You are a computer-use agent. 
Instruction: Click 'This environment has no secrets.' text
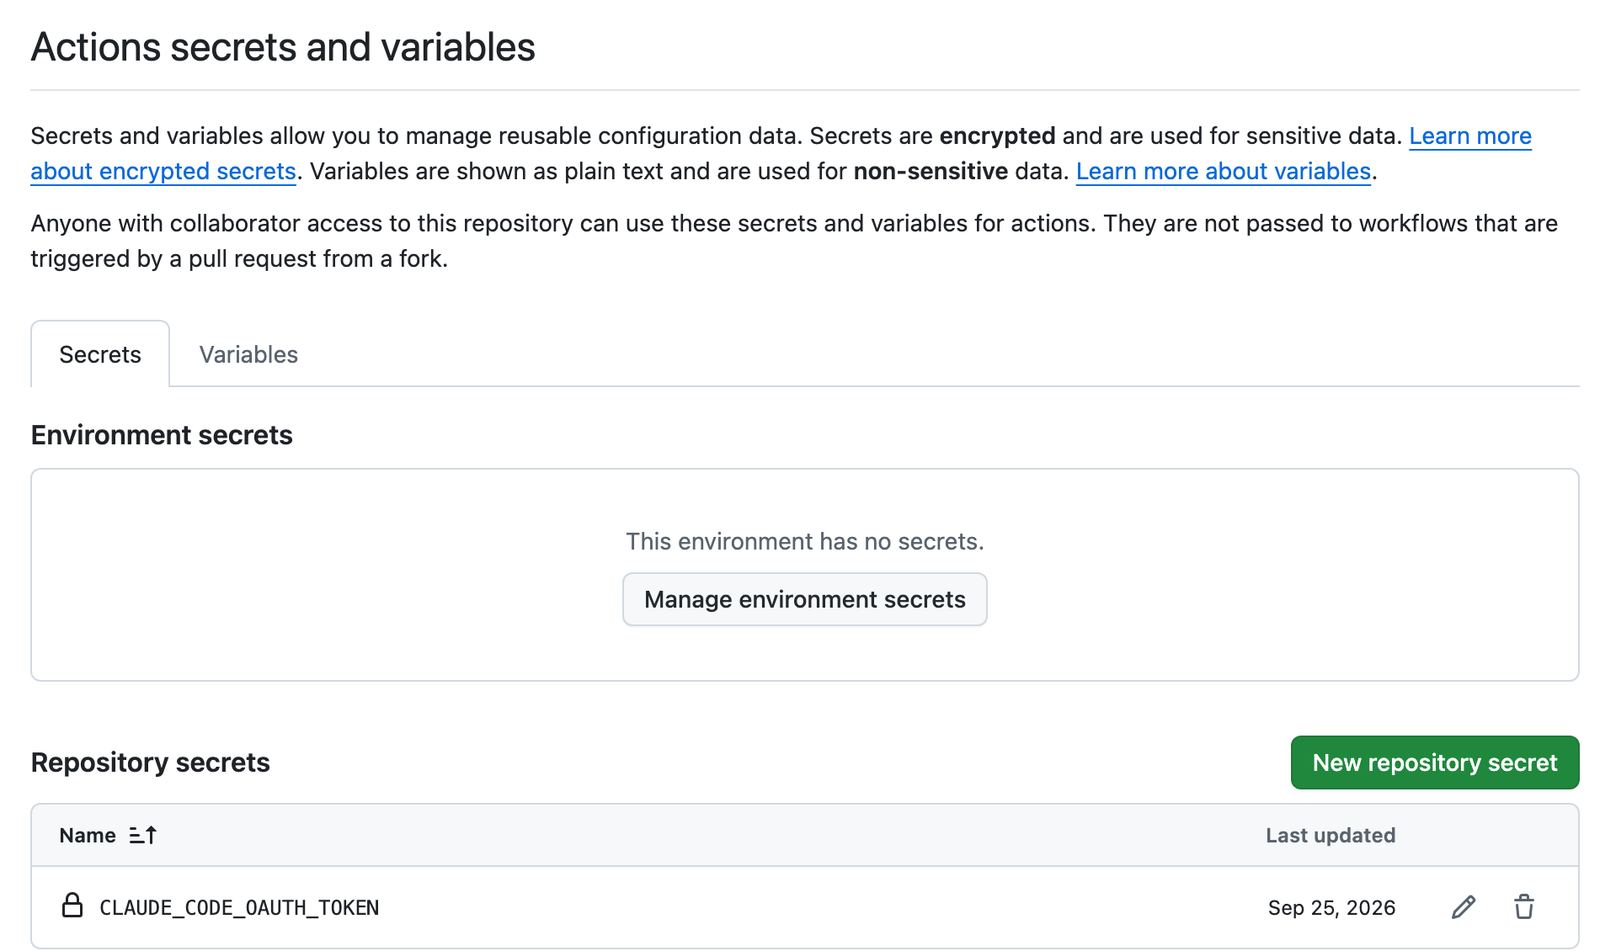(805, 541)
